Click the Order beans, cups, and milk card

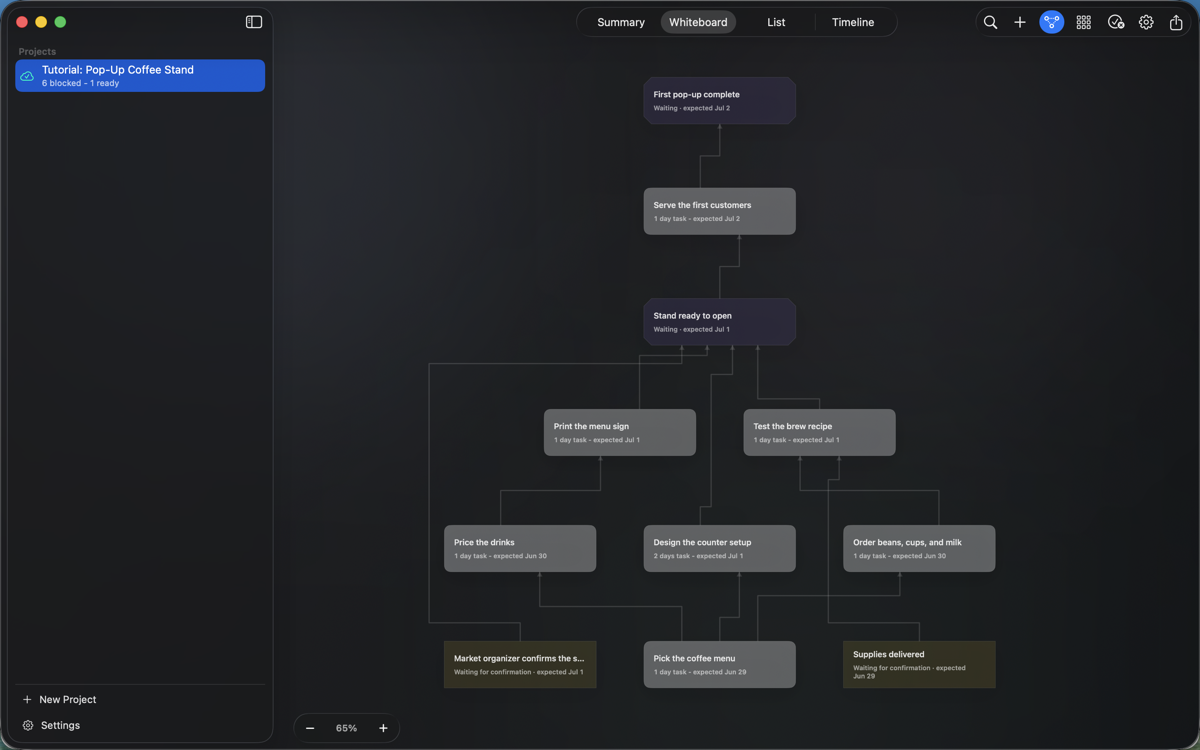pos(919,548)
